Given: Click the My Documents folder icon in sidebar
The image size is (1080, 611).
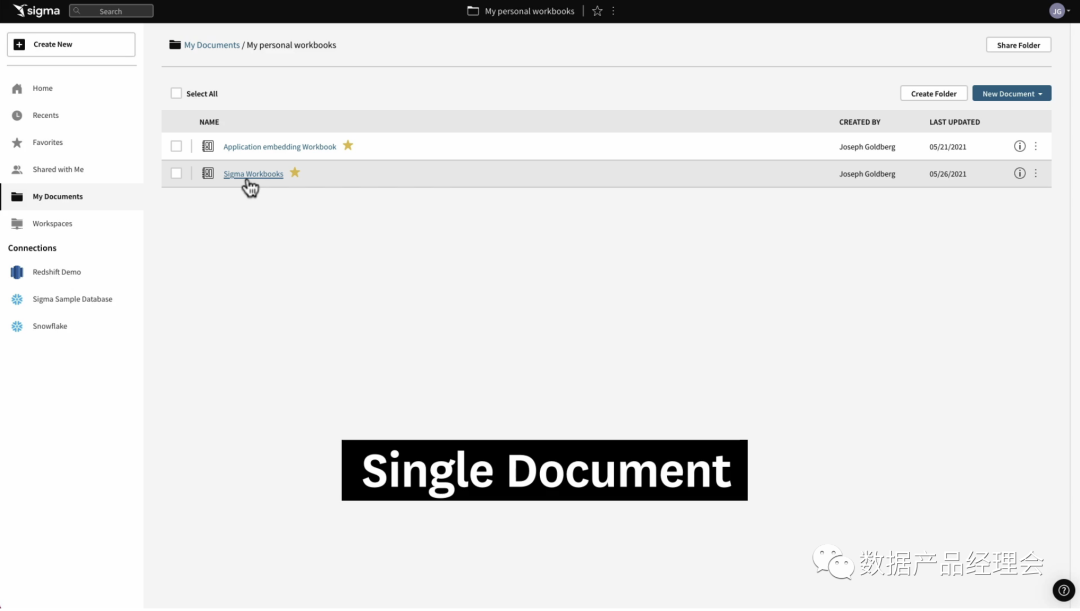Looking at the screenshot, I should click(17, 196).
